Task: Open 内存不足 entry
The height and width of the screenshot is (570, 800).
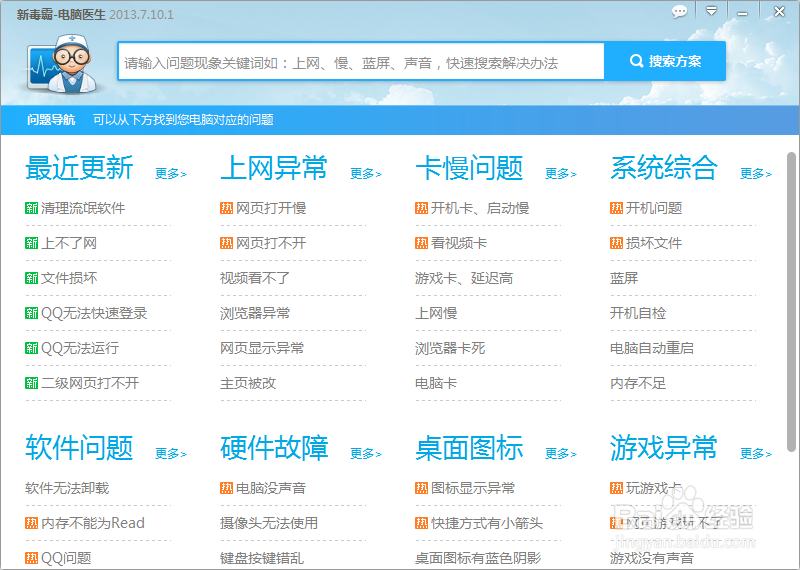Action: [638, 383]
